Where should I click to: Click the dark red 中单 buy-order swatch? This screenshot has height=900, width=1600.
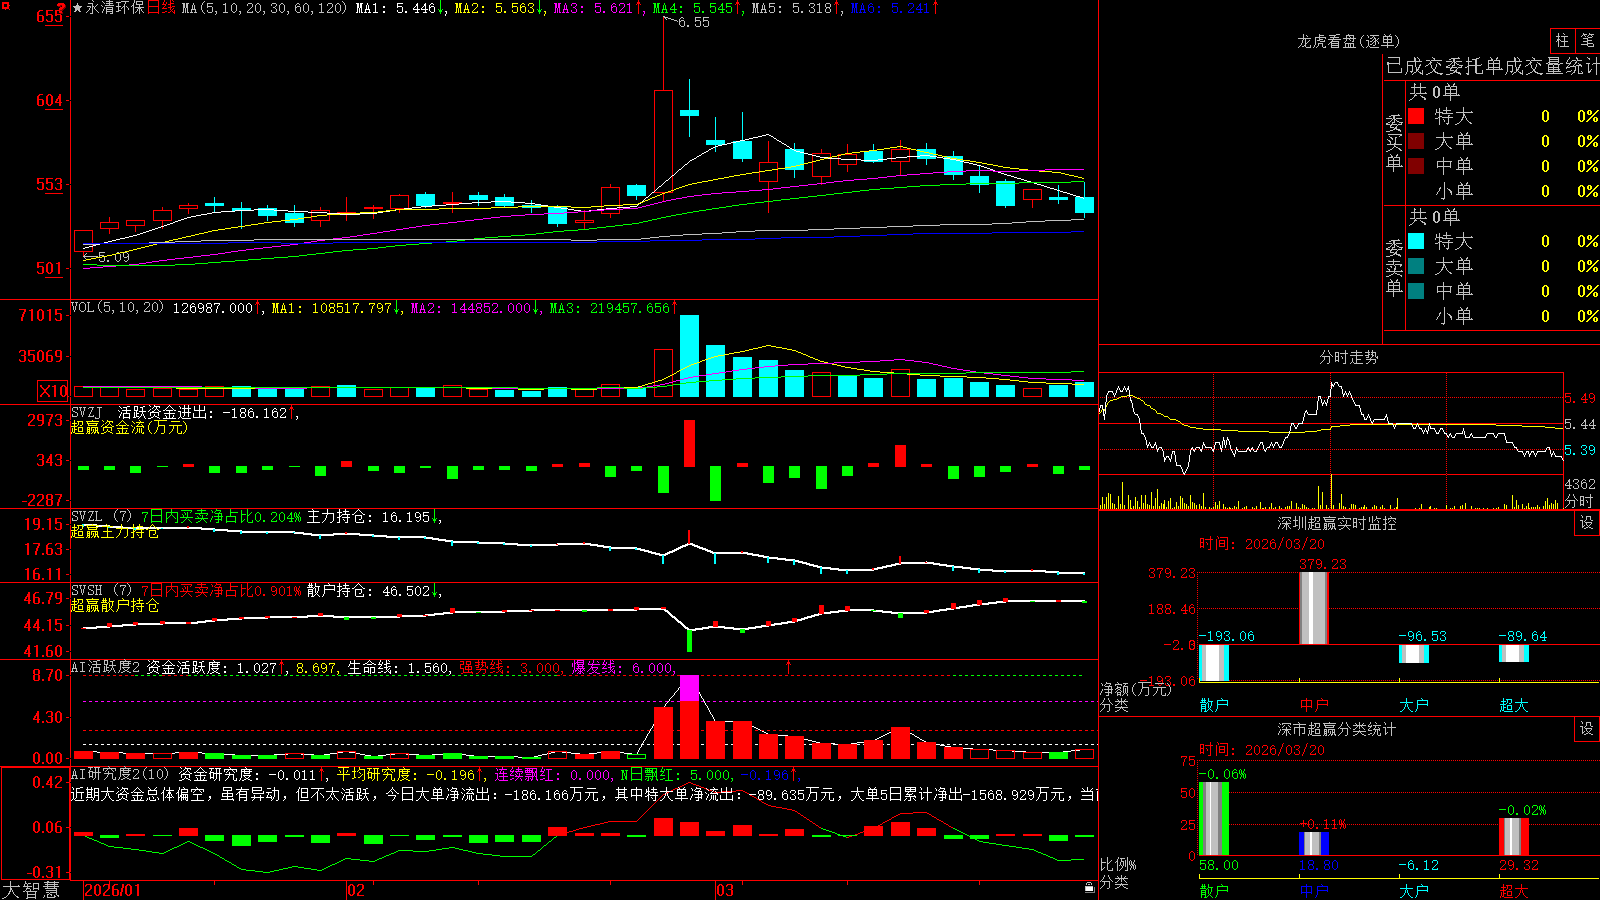click(x=1416, y=166)
